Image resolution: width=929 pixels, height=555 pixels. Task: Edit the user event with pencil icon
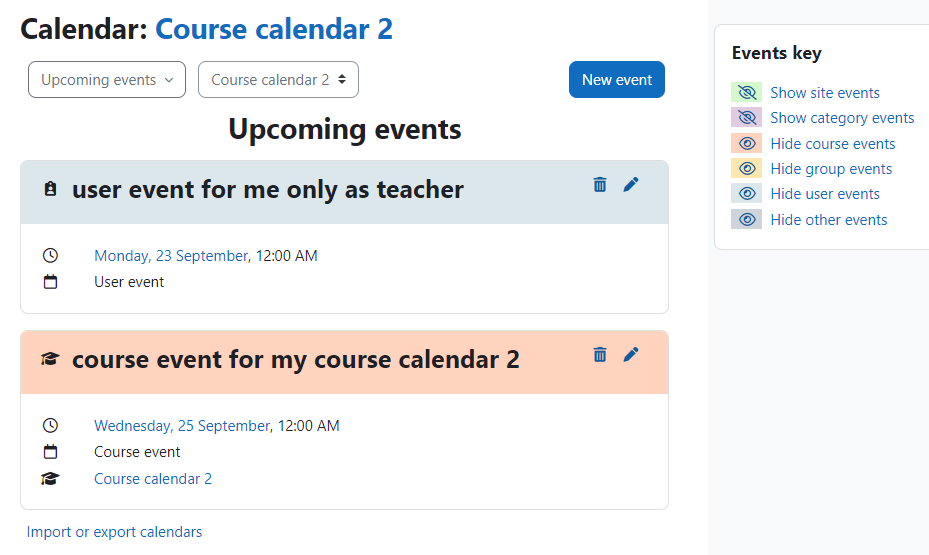pos(631,185)
